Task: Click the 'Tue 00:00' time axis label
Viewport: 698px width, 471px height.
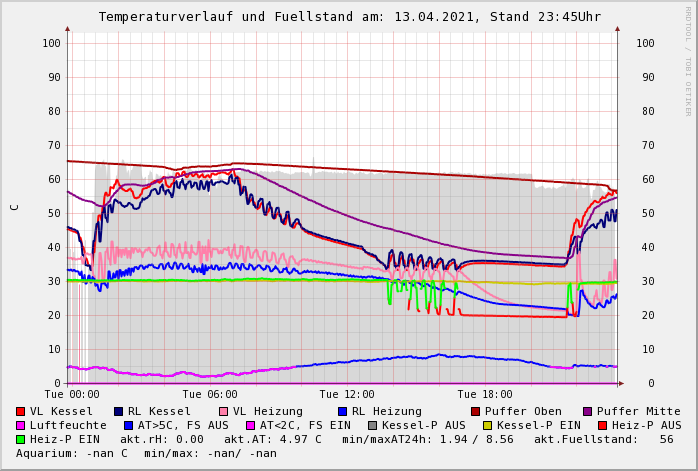Action: 72,395
